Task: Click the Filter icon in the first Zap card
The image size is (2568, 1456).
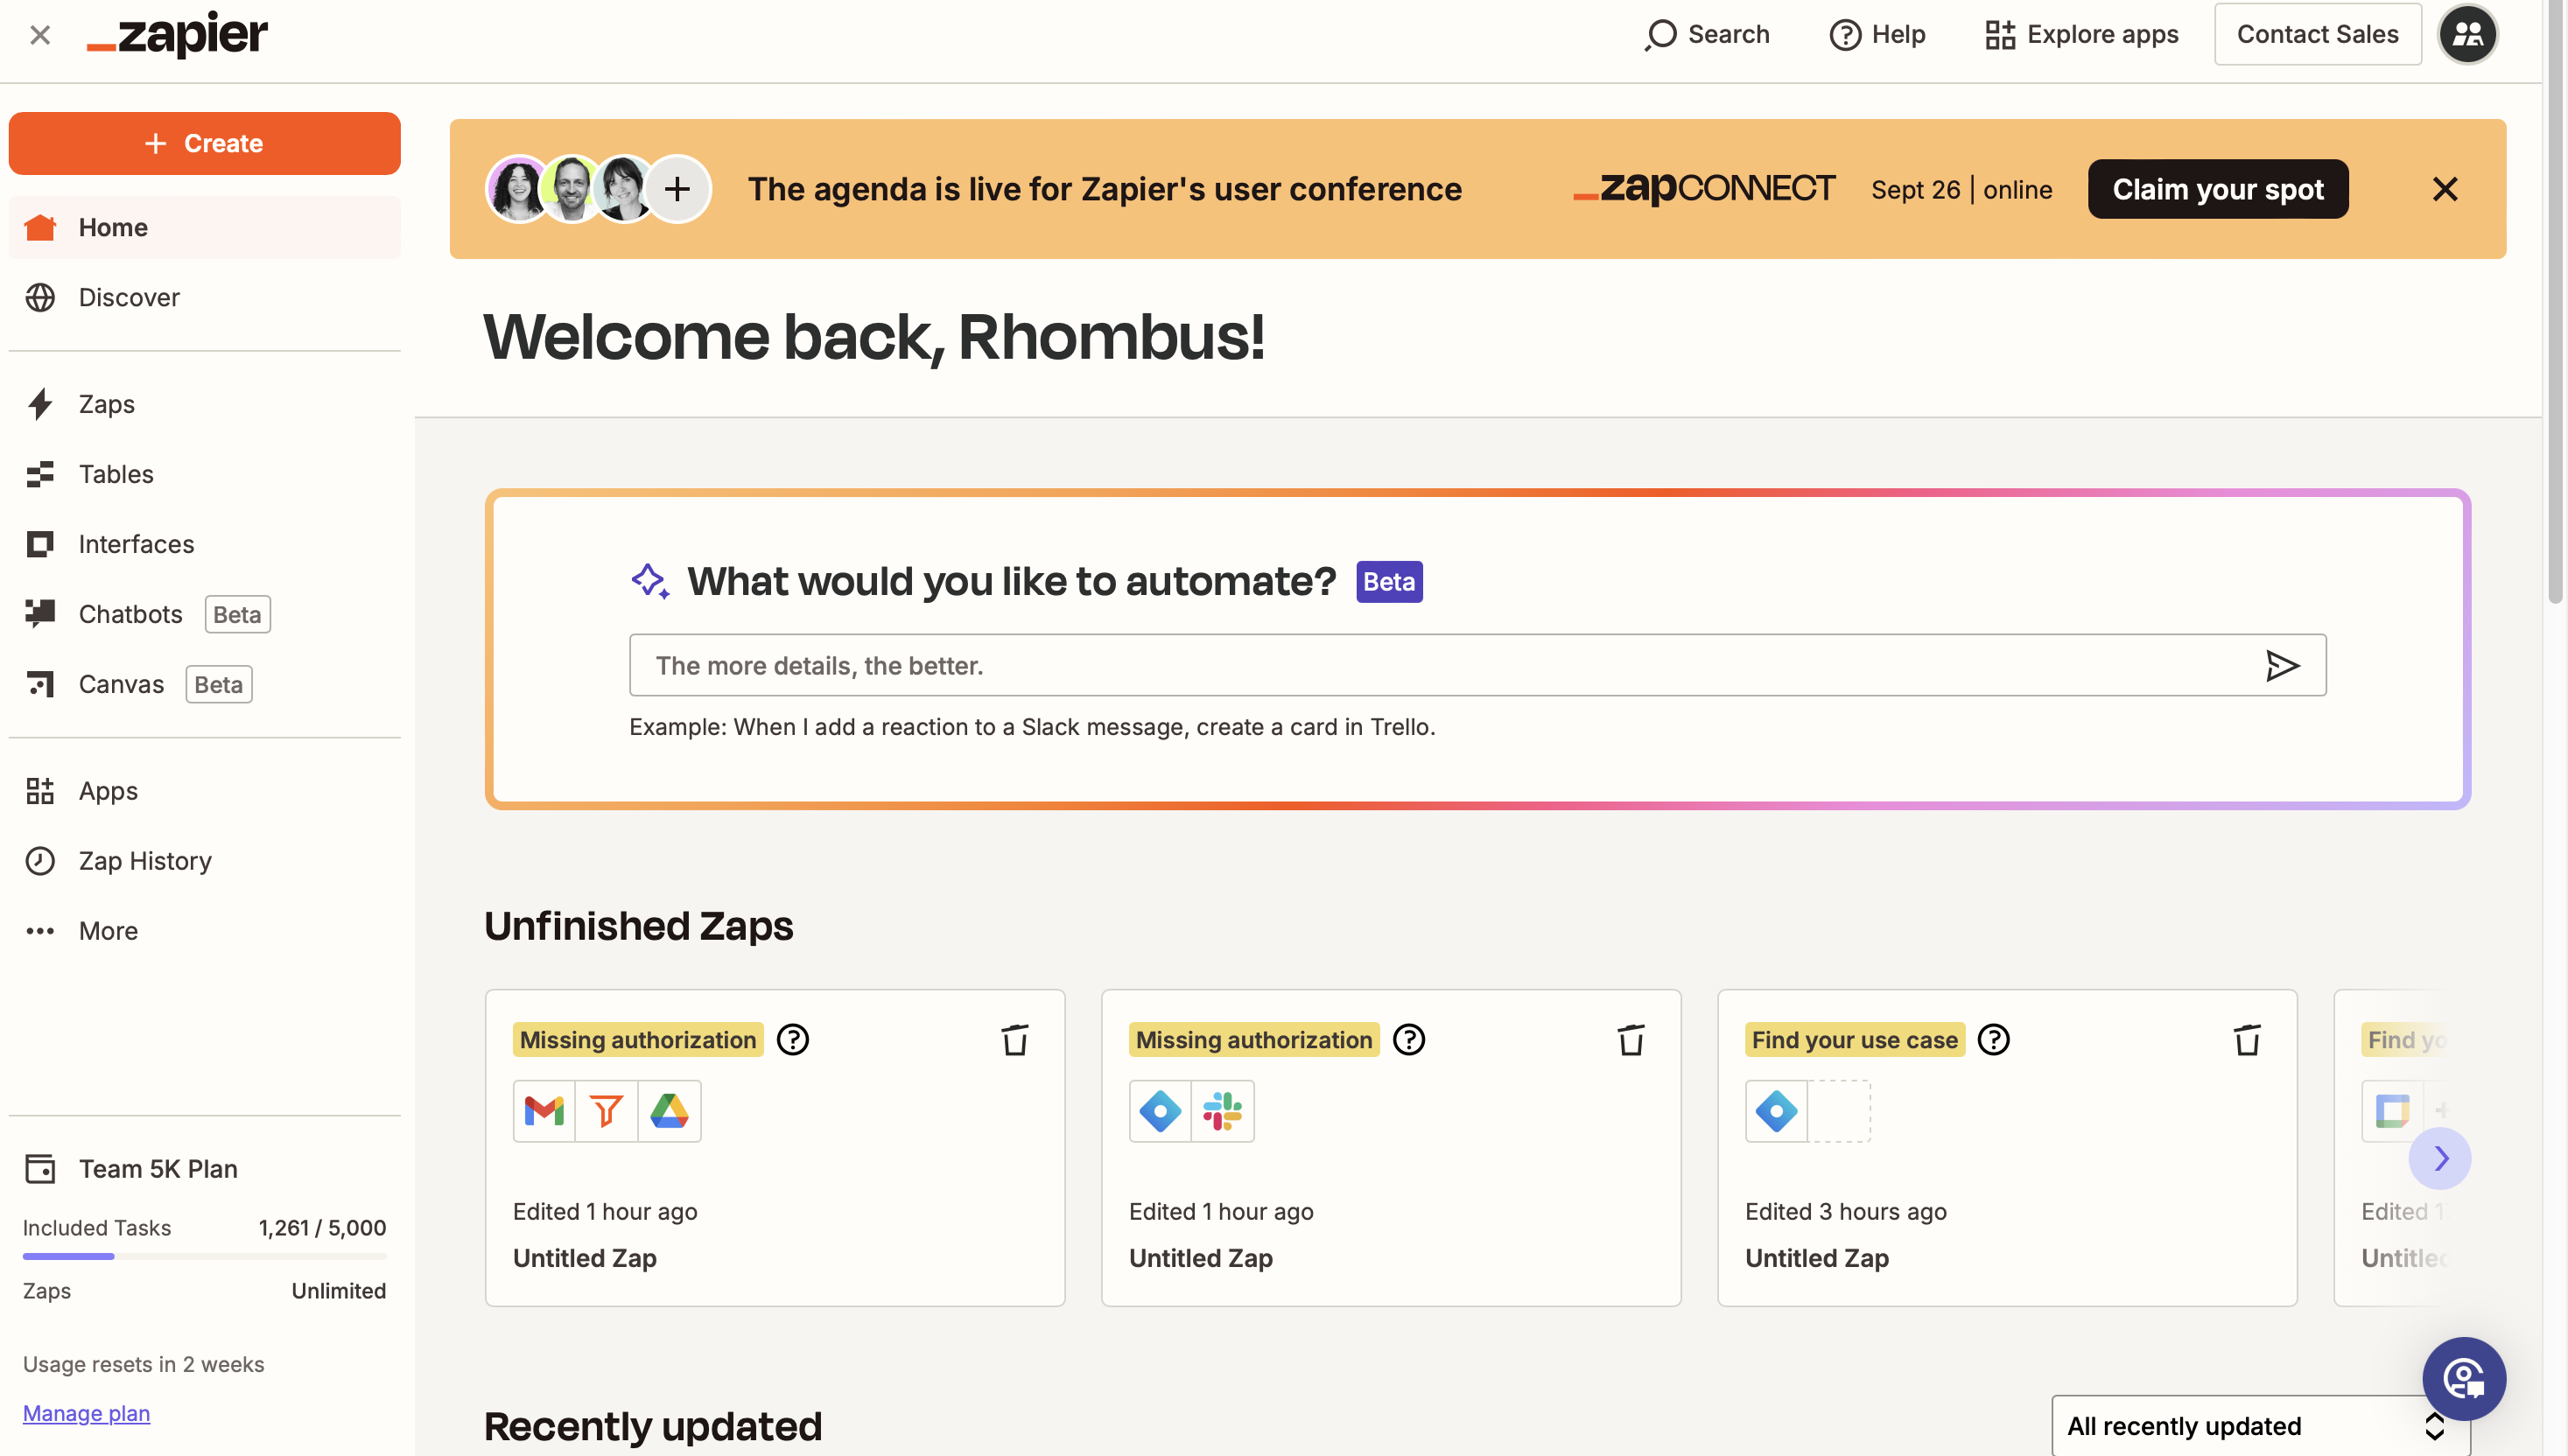Action: [607, 1111]
